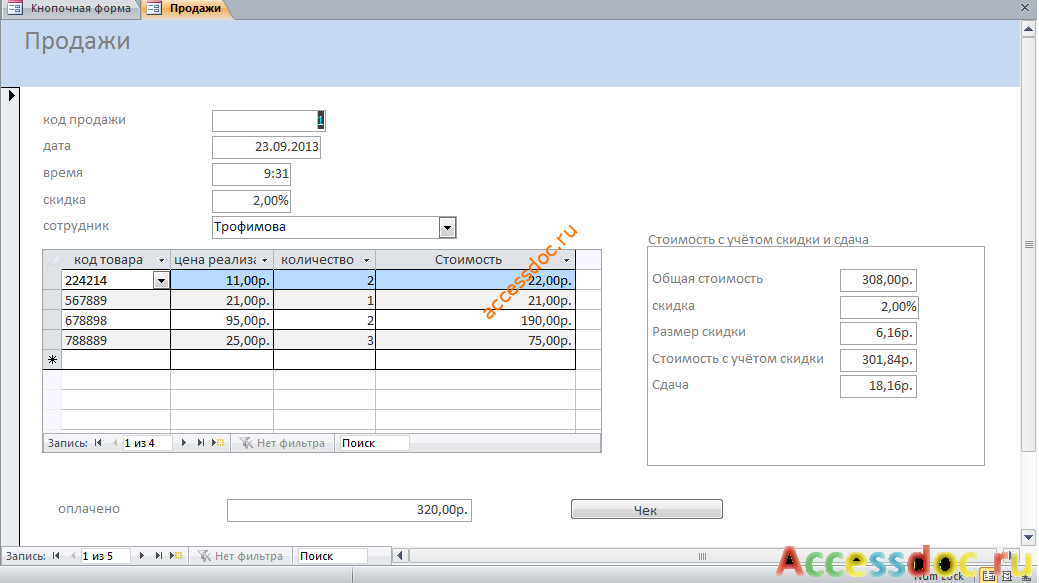1039x583 pixels.
Task: Click the "1 из 5" record number box
Action: pos(105,556)
